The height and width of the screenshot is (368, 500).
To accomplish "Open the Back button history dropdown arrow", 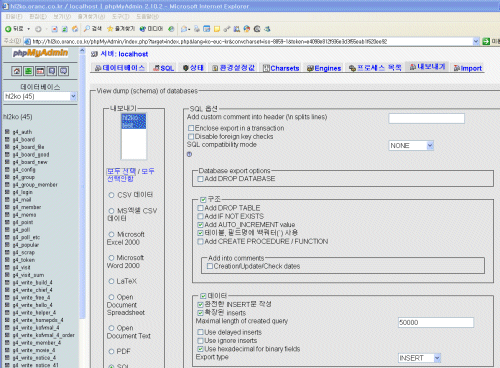I will (28, 29).
